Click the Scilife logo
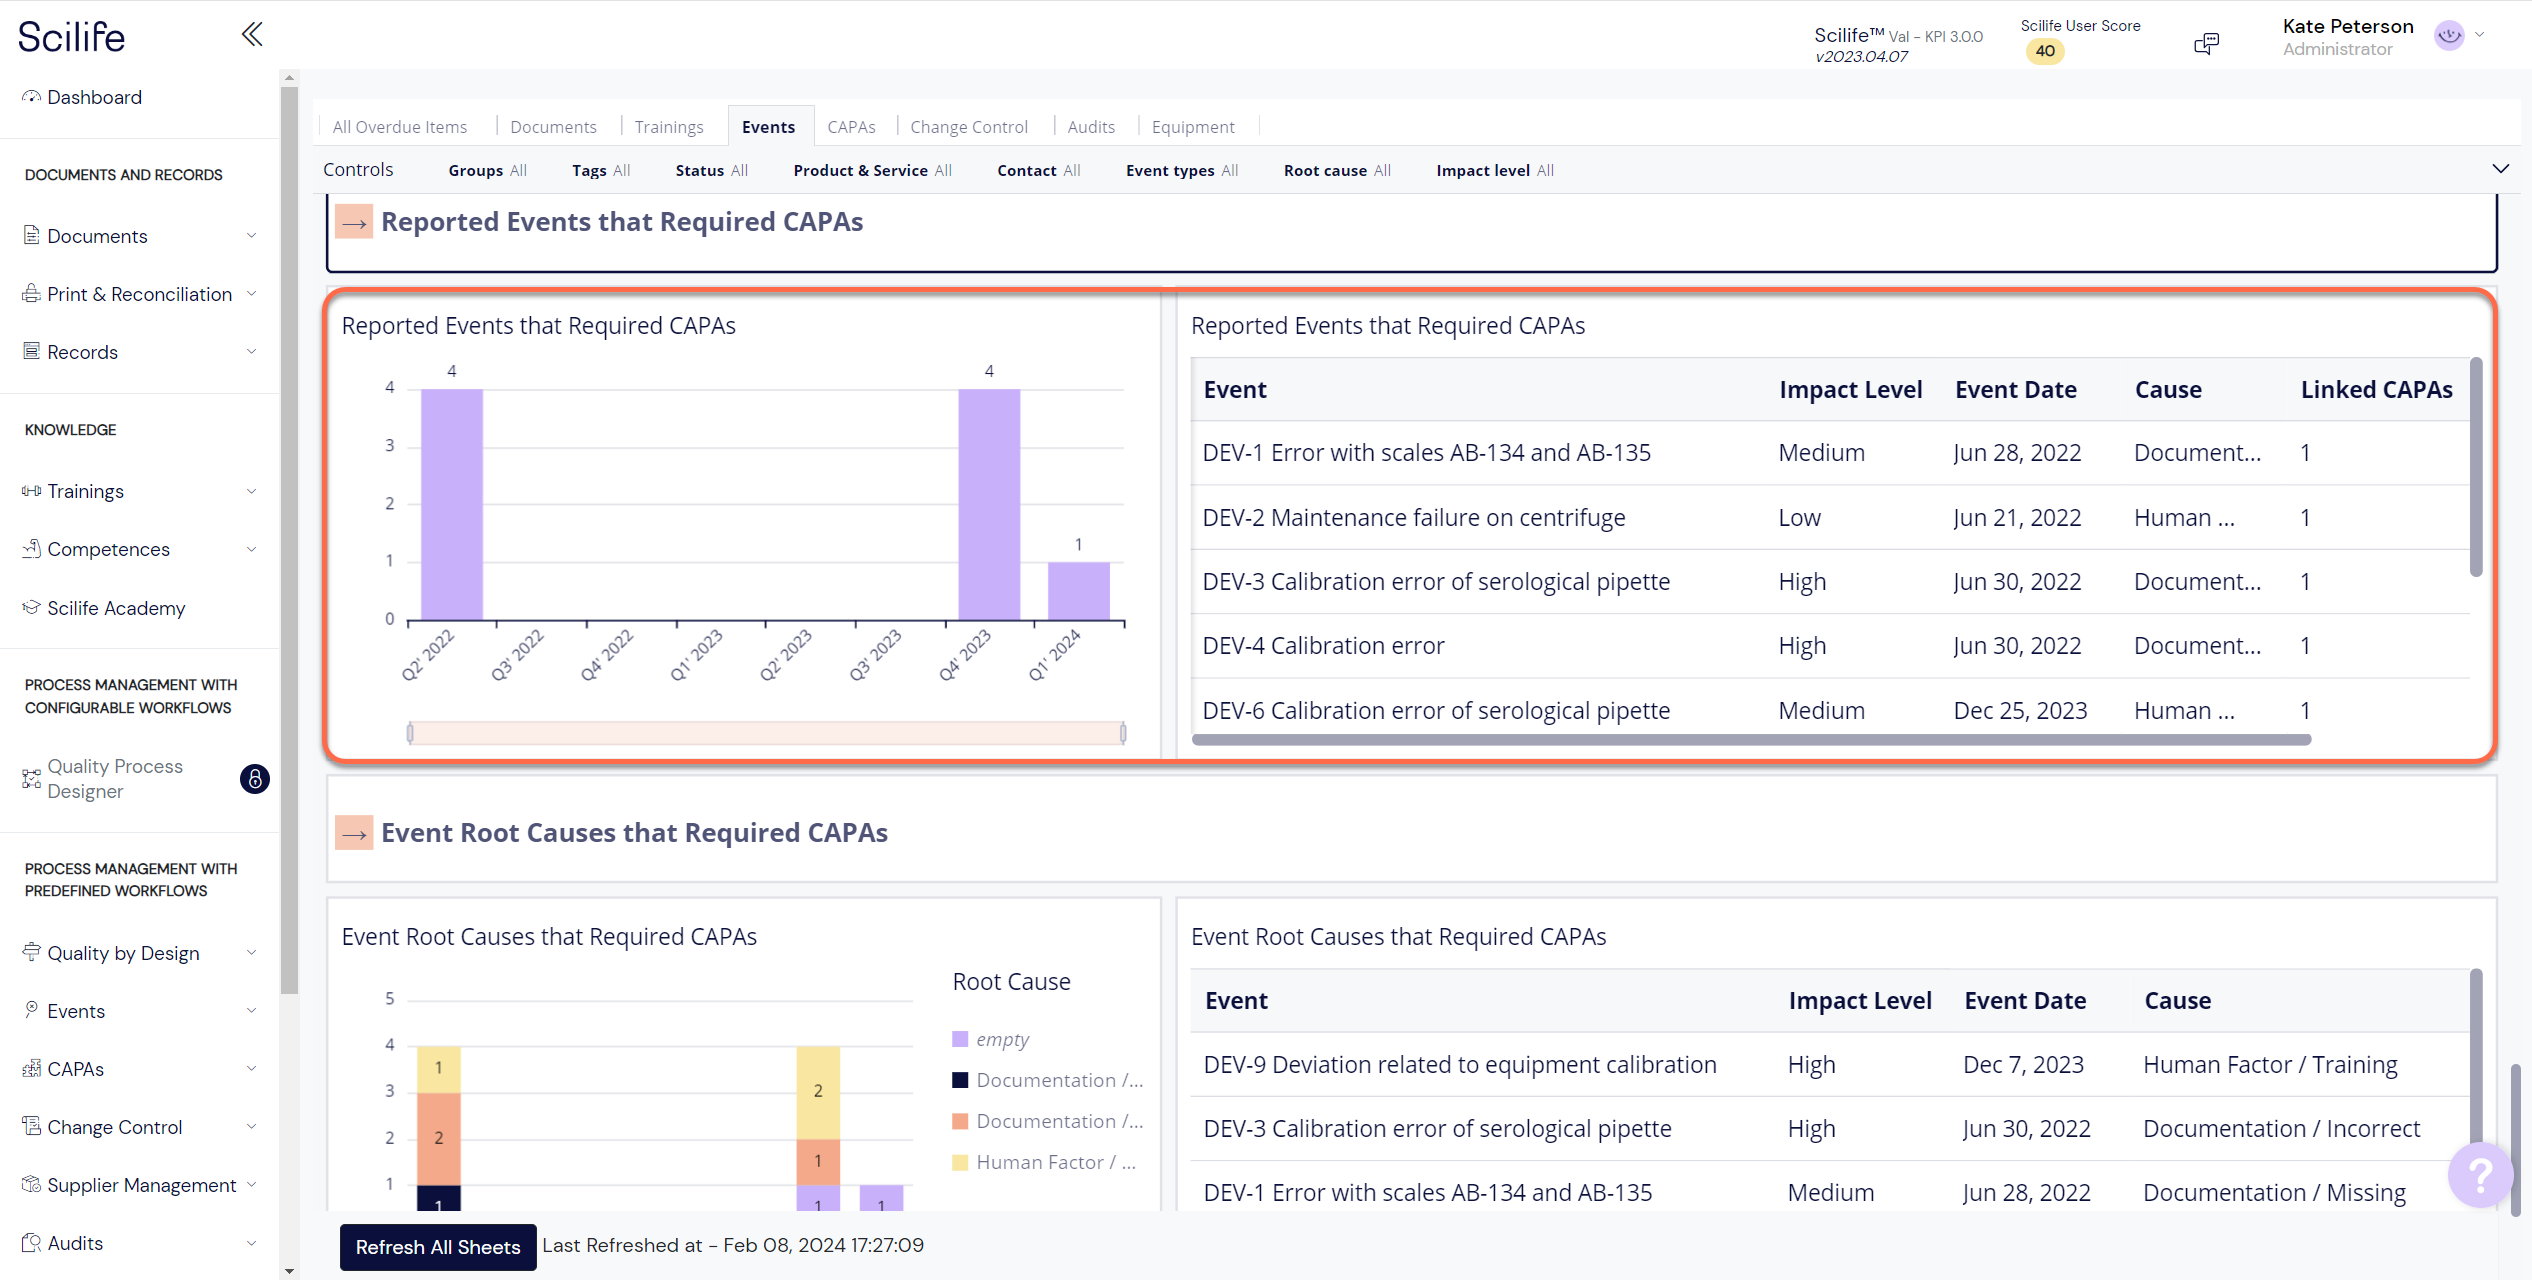2532x1280 pixels. [70, 36]
